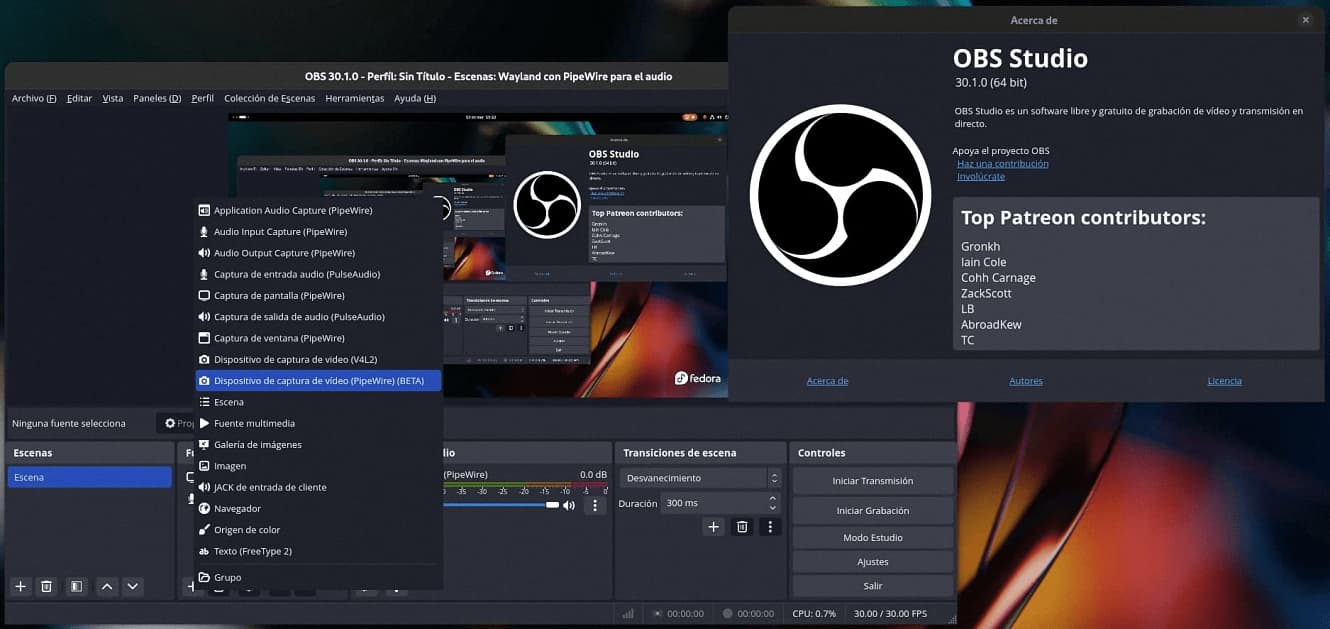Image resolution: width=1330 pixels, height=629 pixels.
Task: Move scene up with arrow icon
Action: [107, 586]
